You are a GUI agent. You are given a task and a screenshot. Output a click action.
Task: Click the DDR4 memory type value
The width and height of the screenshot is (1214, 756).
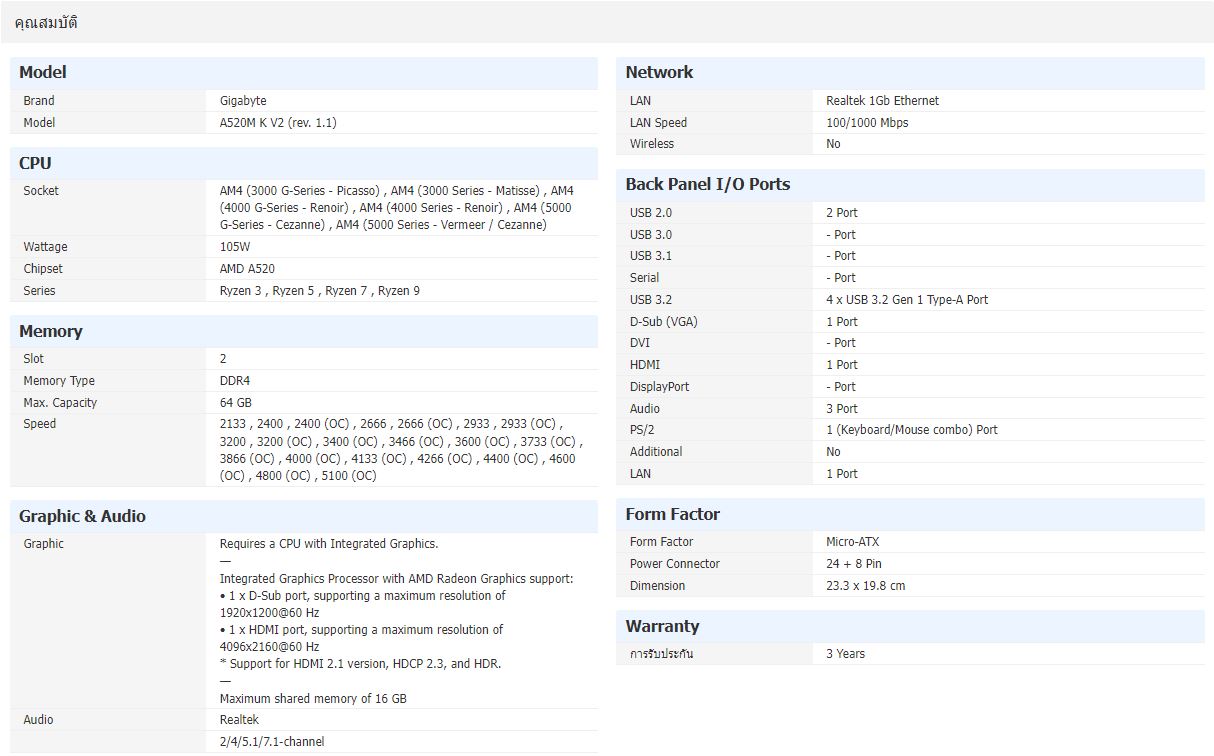click(236, 381)
